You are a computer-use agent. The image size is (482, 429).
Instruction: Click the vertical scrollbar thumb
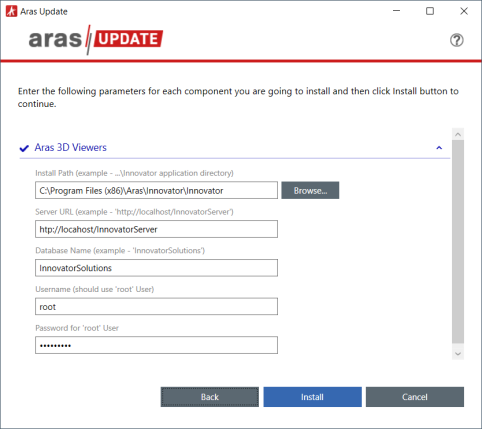(458, 242)
